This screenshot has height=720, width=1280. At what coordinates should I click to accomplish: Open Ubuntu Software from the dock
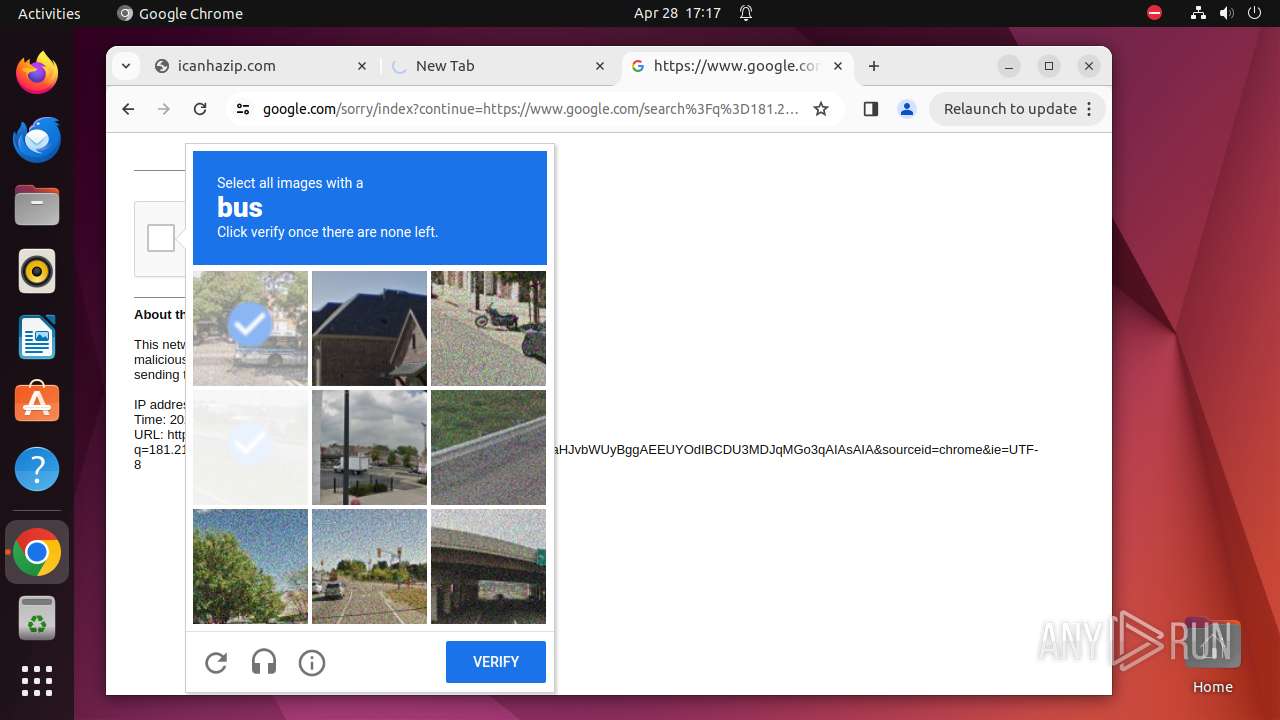pos(37,403)
